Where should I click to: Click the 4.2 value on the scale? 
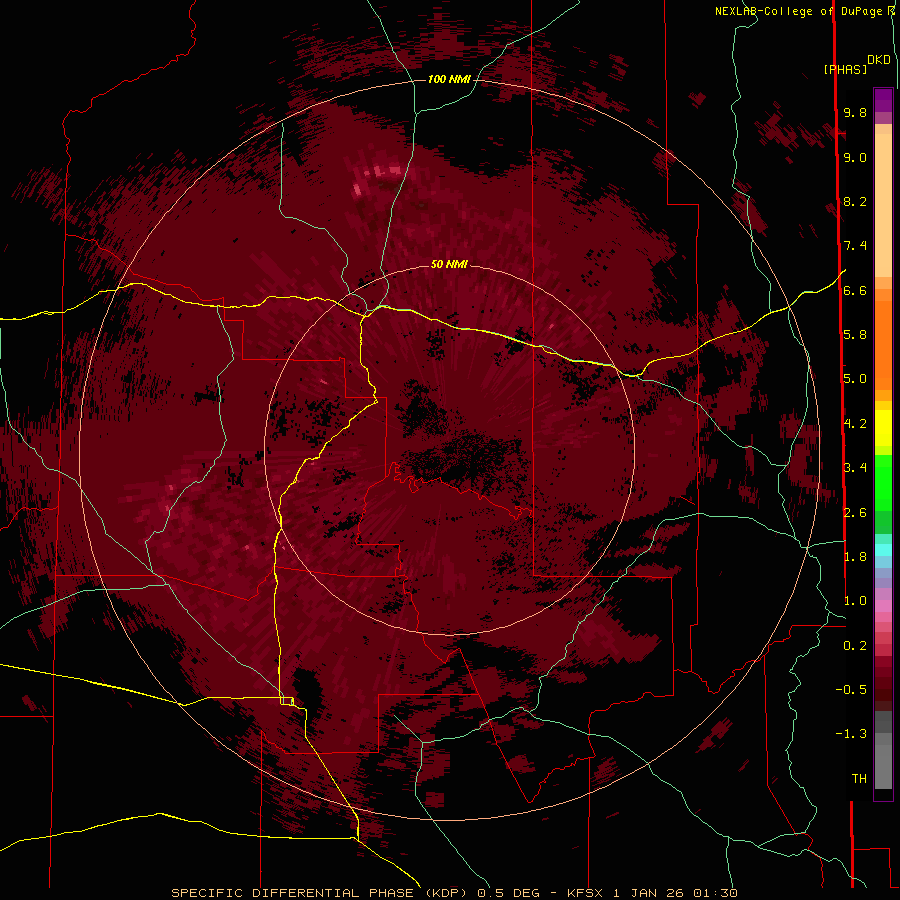pos(855,424)
